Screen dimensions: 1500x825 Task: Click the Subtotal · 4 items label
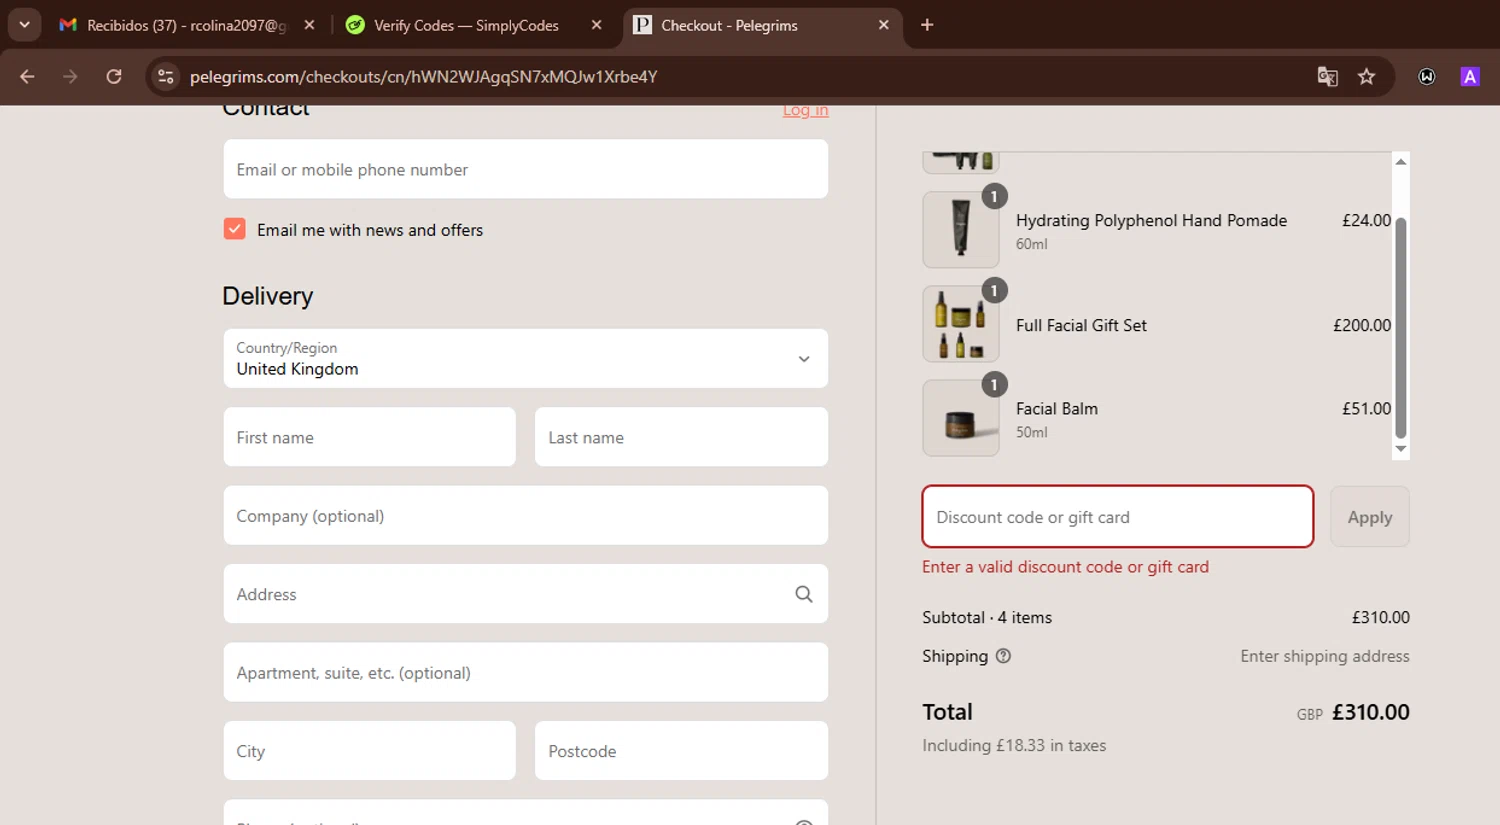click(987, 617)
